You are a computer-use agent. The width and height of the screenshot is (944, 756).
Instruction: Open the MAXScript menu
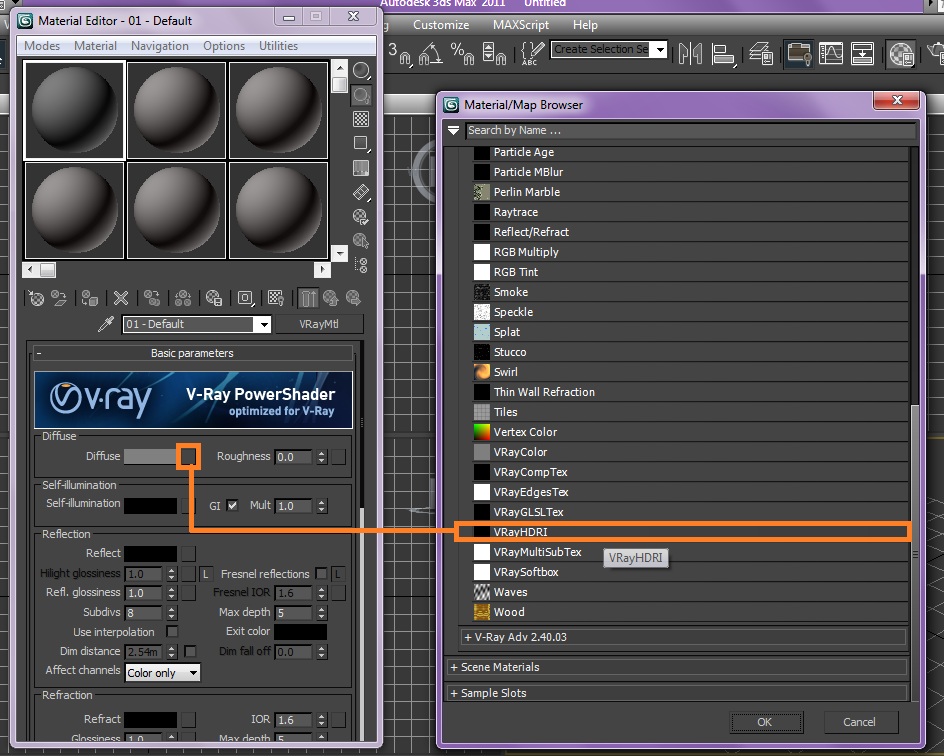pyautogui.click(x=521, y=25)
